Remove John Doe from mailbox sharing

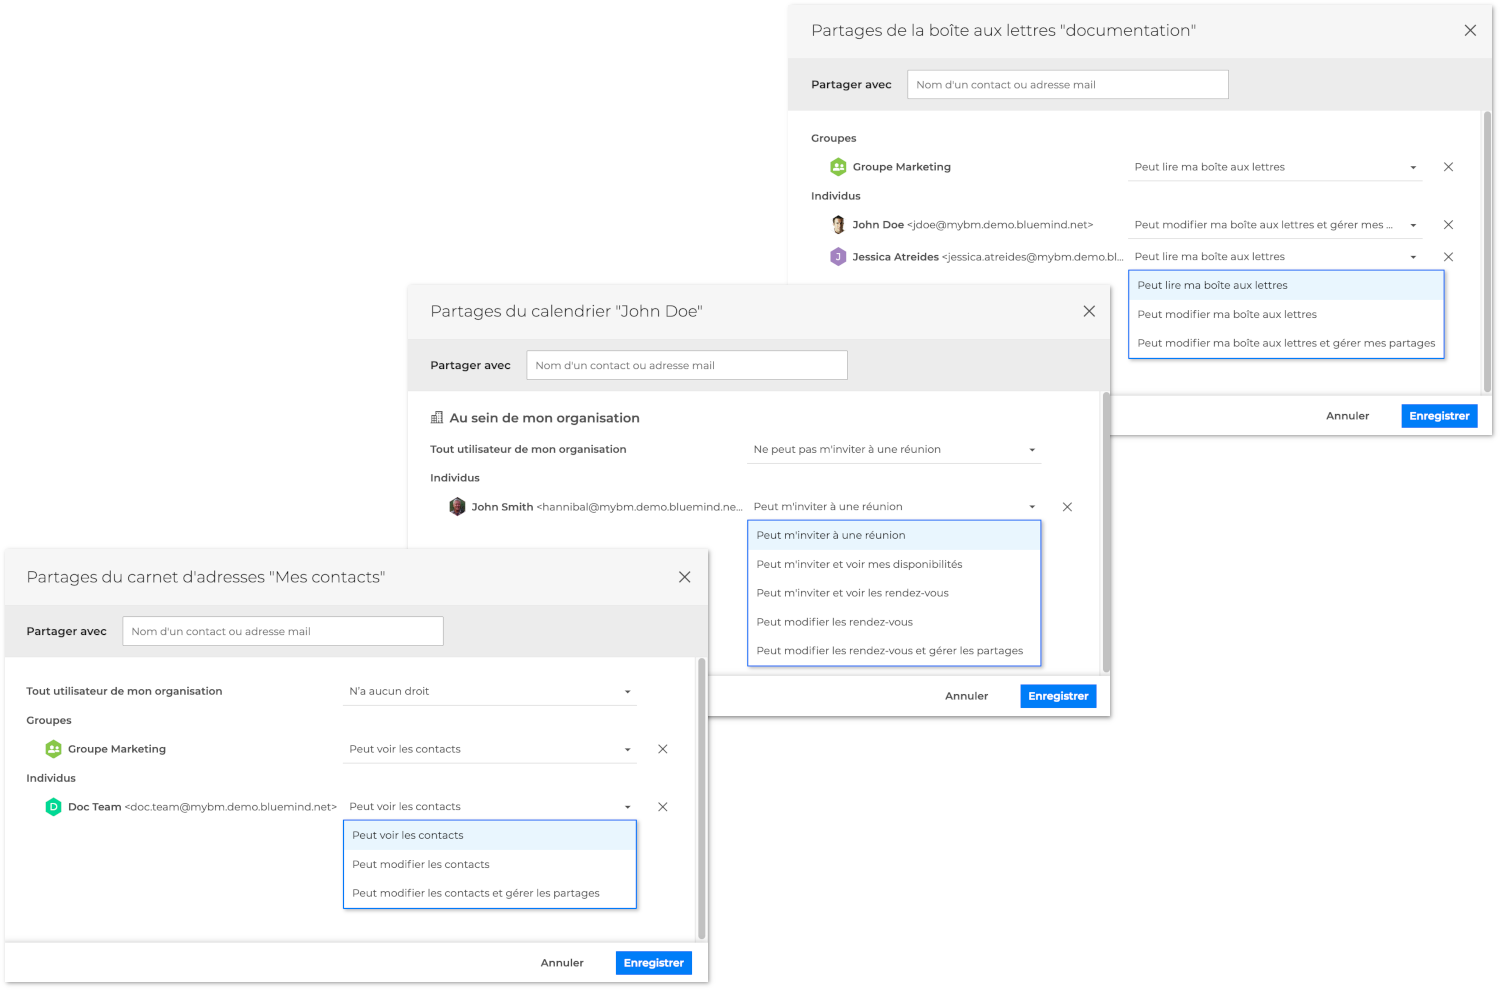pyautogui.click(x=1448, y=225)
